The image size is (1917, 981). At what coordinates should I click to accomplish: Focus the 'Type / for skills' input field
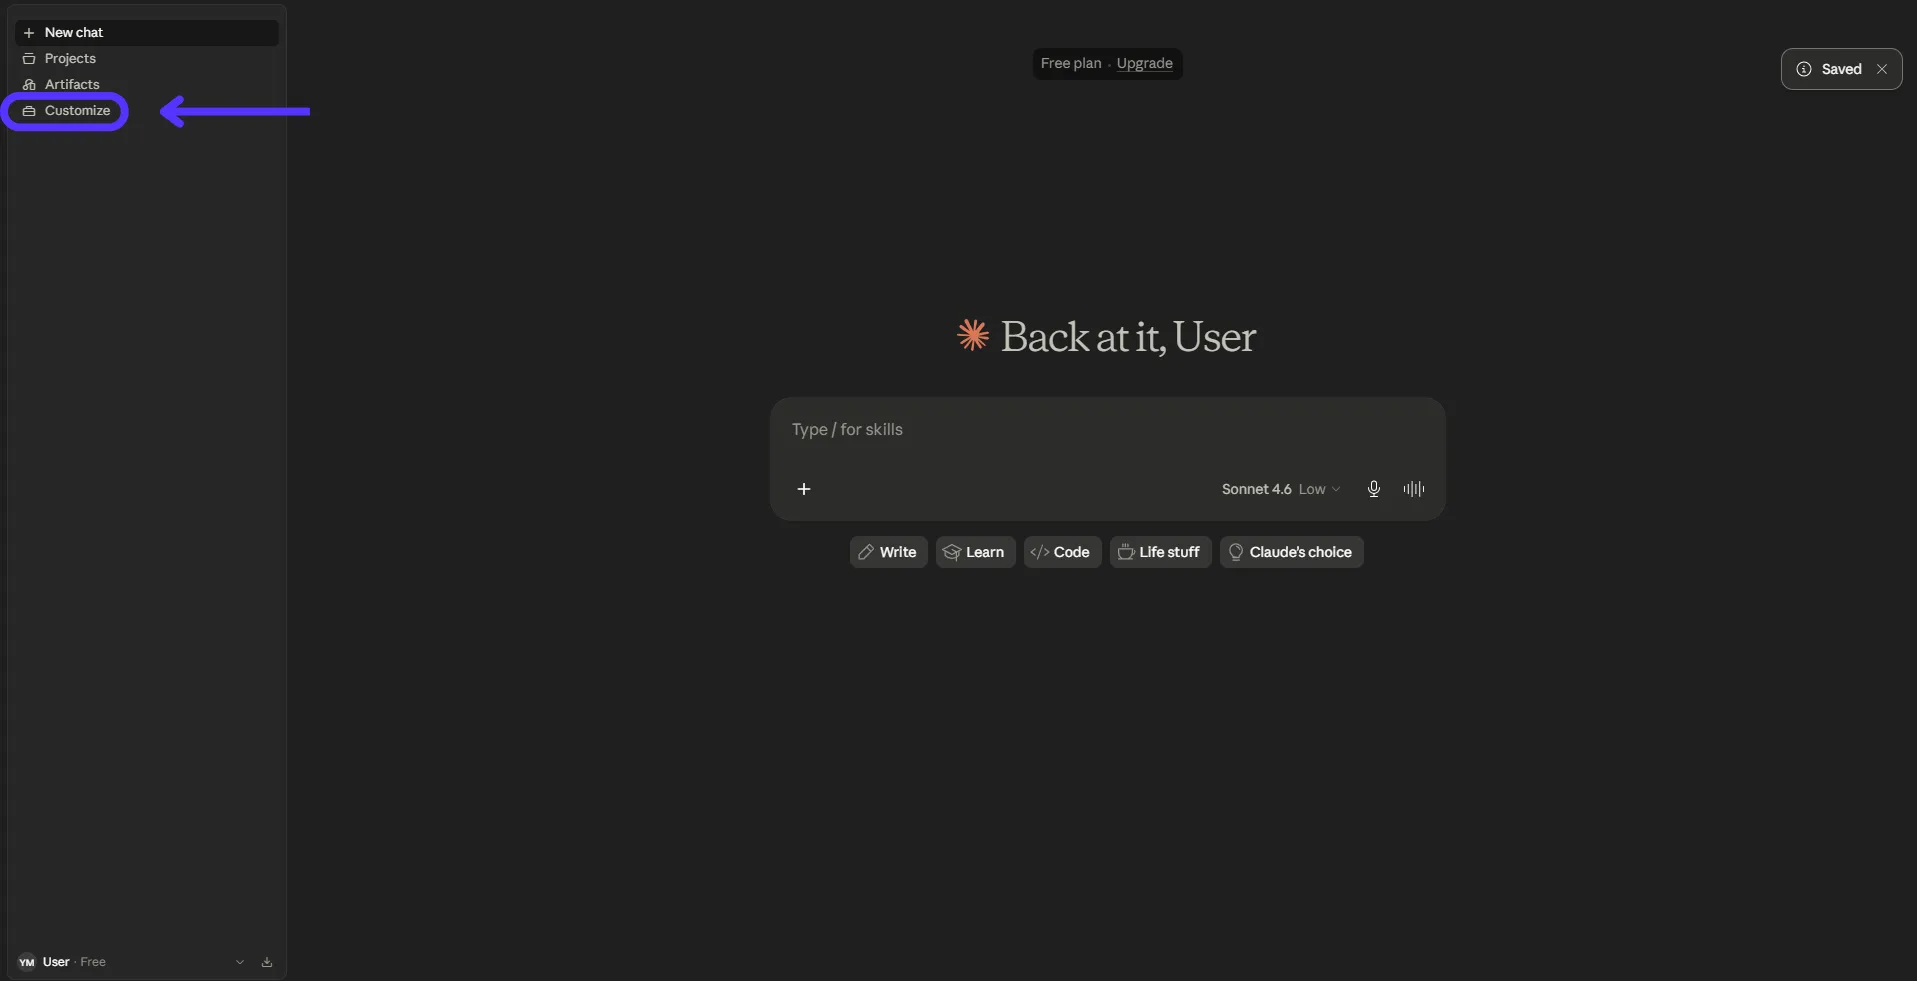pyautogui.click(x=1107, y=430)
